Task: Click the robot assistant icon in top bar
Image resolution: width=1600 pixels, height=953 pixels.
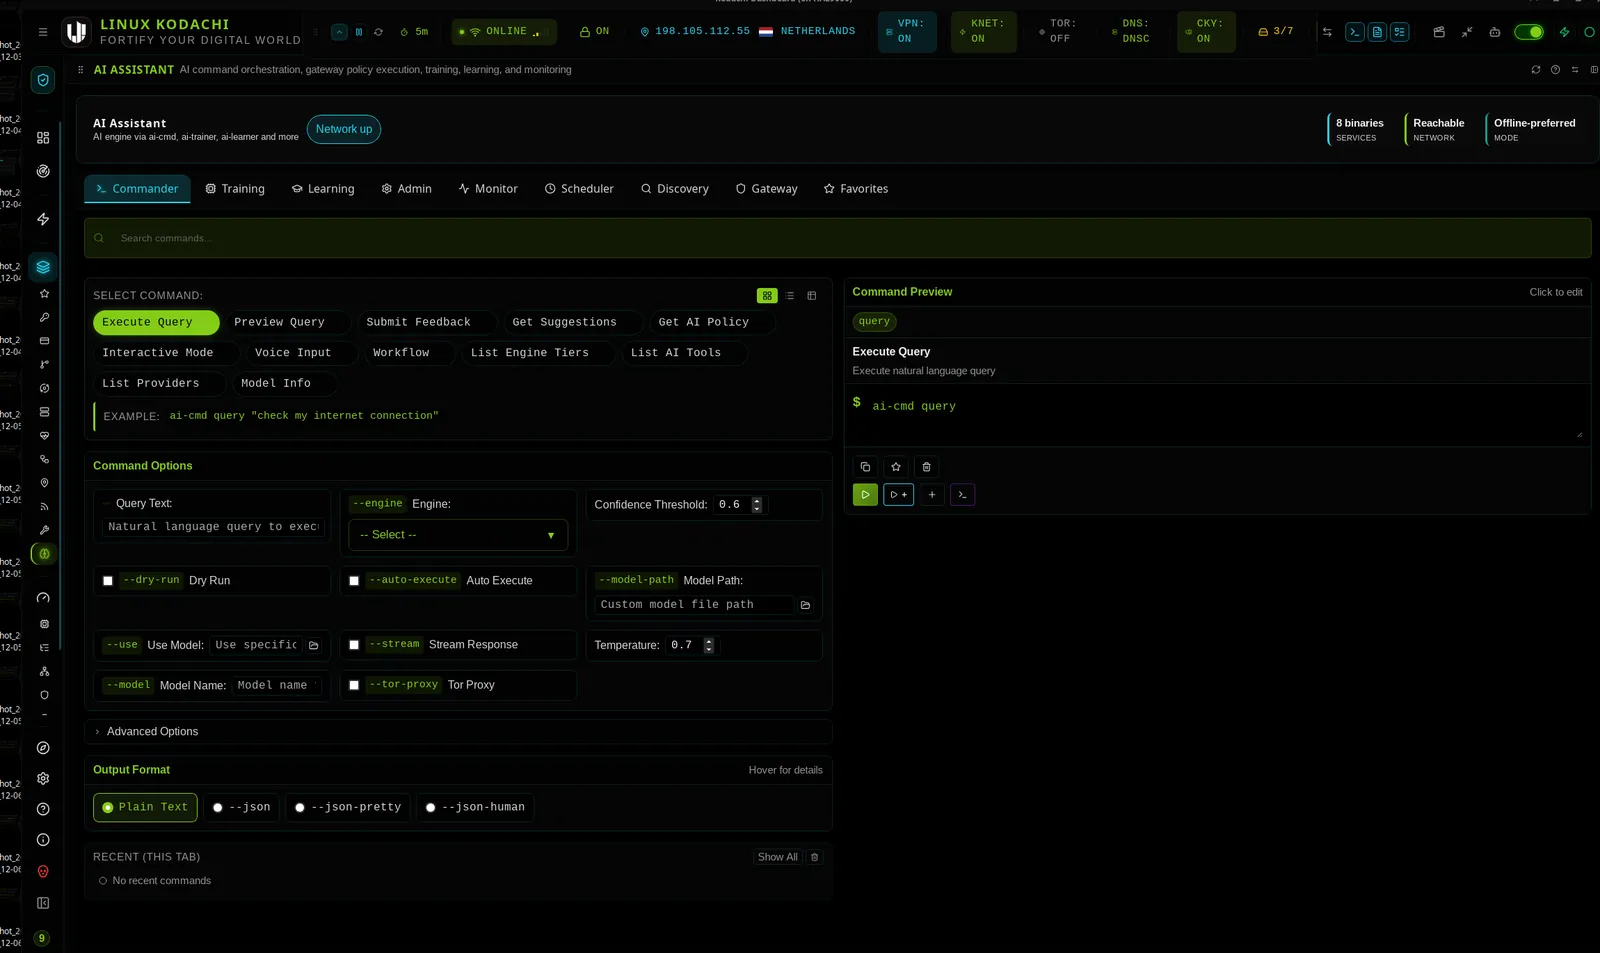Action: click(1495, 32)
